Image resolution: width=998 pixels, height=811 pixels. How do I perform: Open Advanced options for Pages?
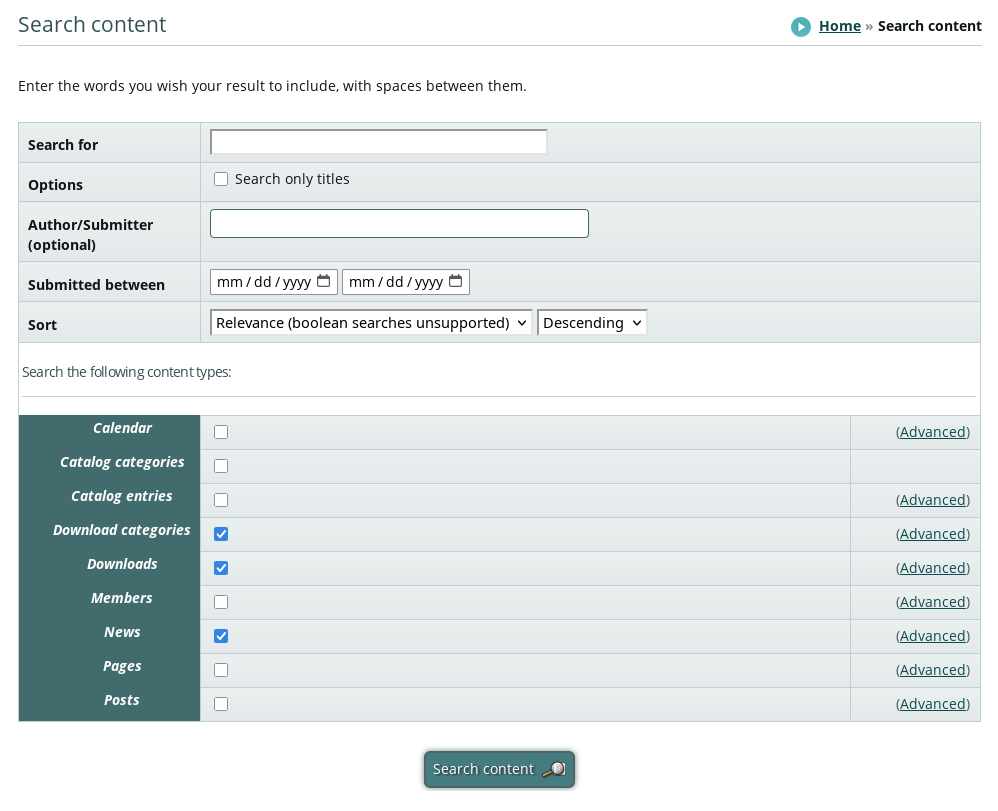(x=932, y=670)
